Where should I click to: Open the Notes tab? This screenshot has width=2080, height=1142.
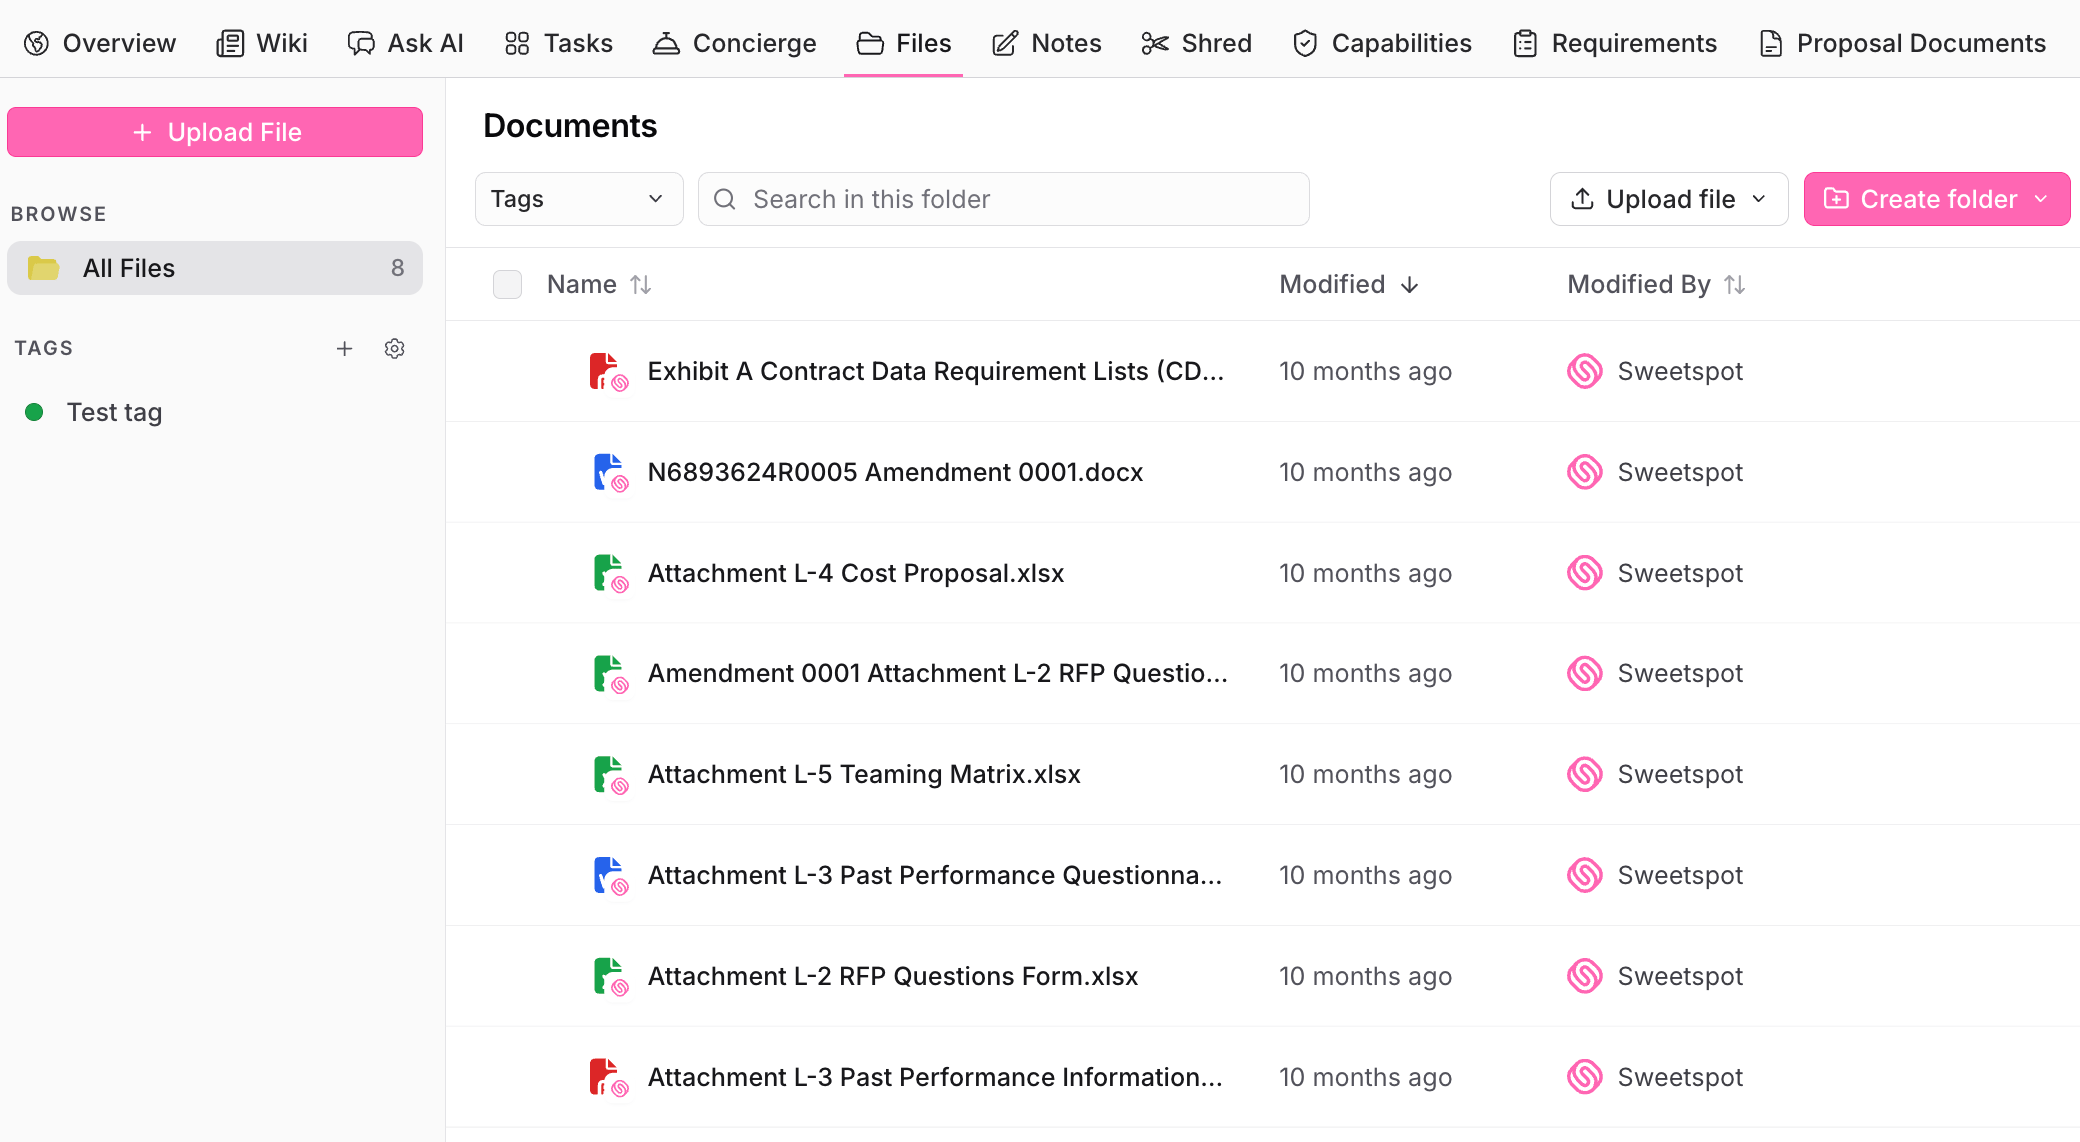[x=1047, y=43]
